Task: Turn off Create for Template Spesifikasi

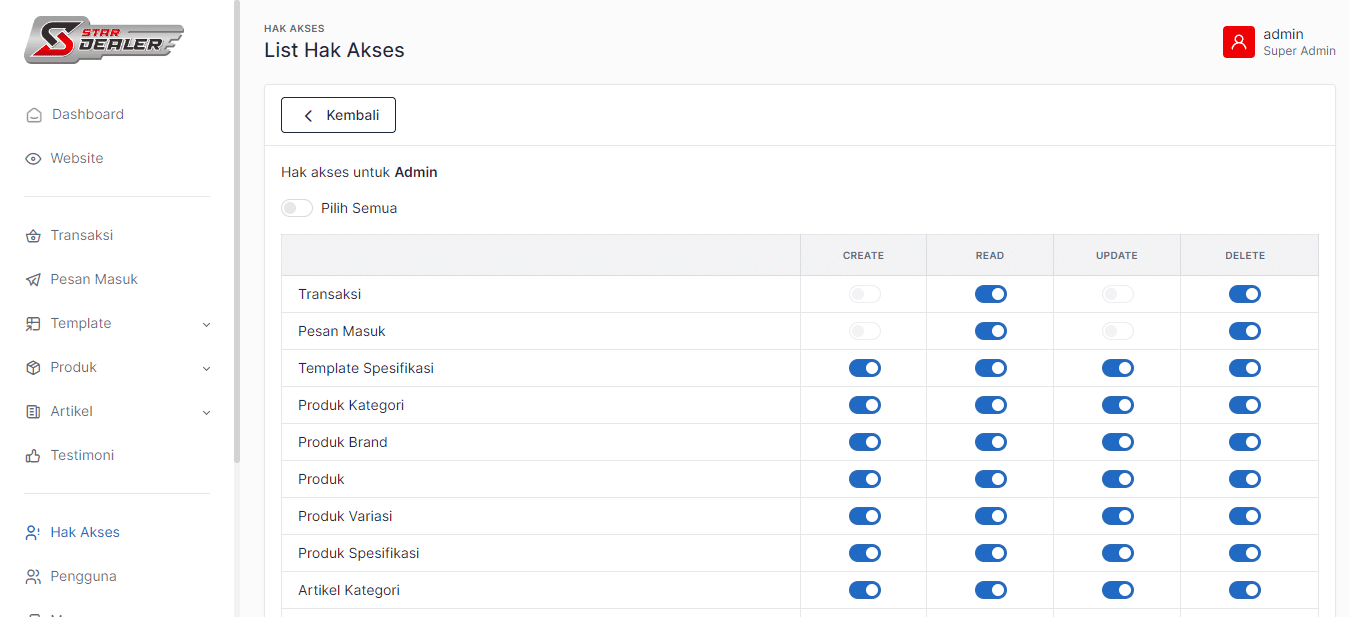Action: (x=864, y=368)
